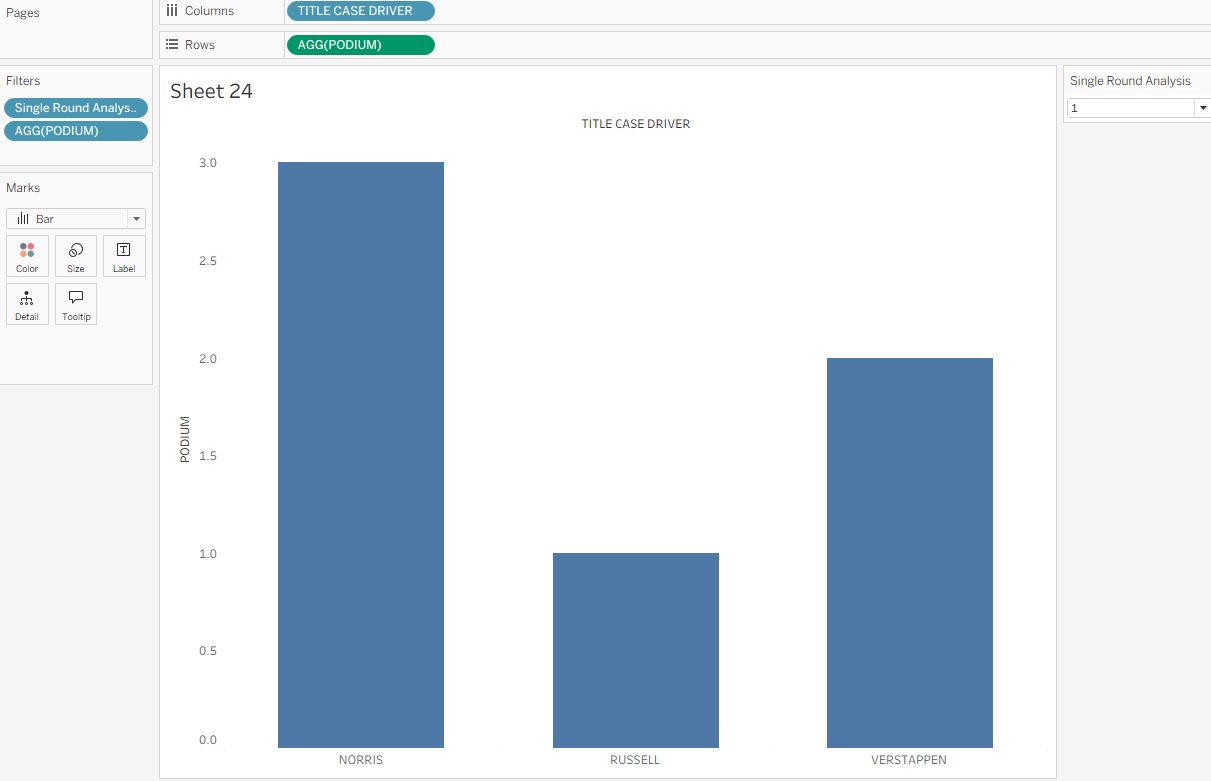Click the PODIUM axis title
This screenshot has height=781, width=1211.
[185, 439]
